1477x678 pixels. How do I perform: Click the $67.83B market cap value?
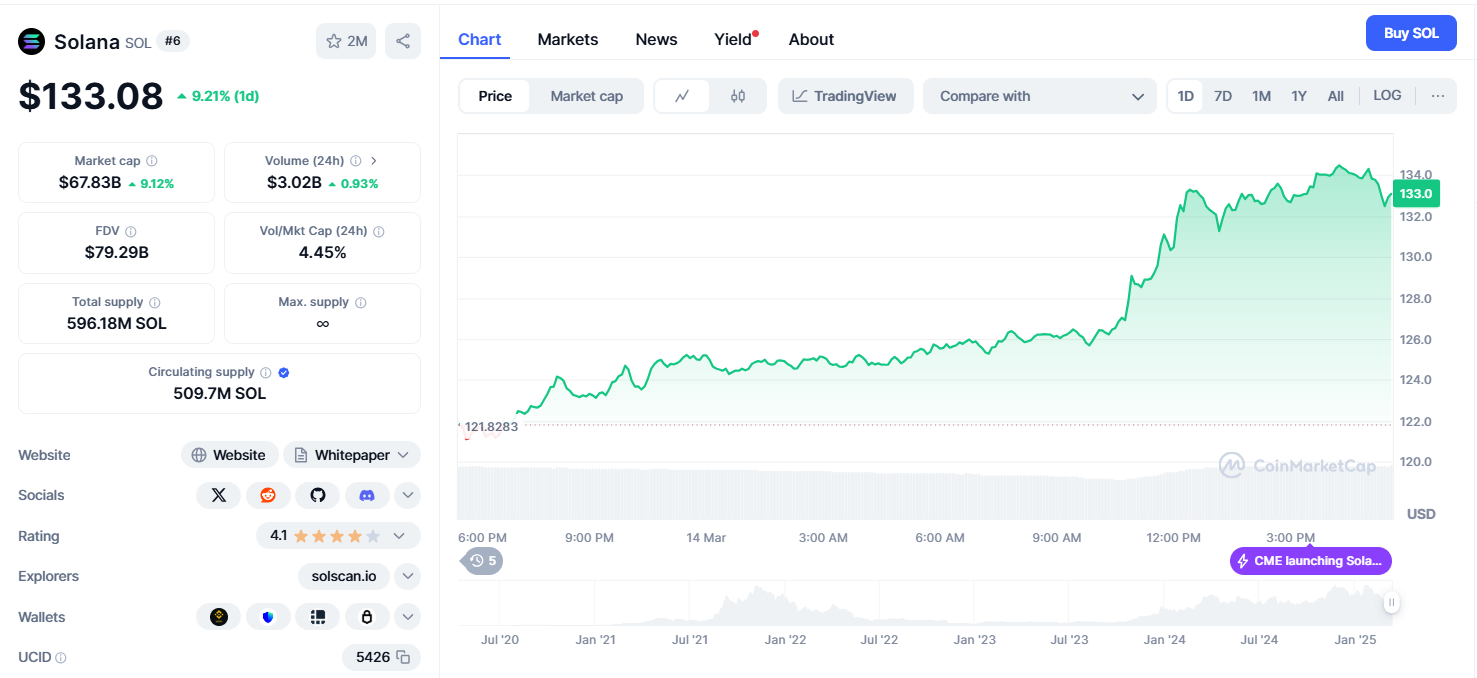click(90, 182)
